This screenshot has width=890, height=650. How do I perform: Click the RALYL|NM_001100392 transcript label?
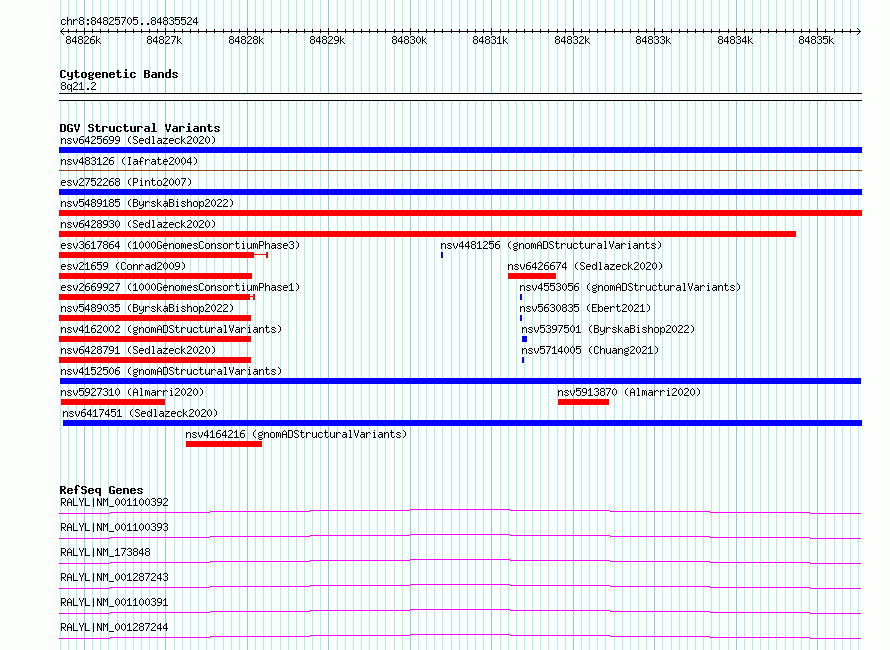114,502
